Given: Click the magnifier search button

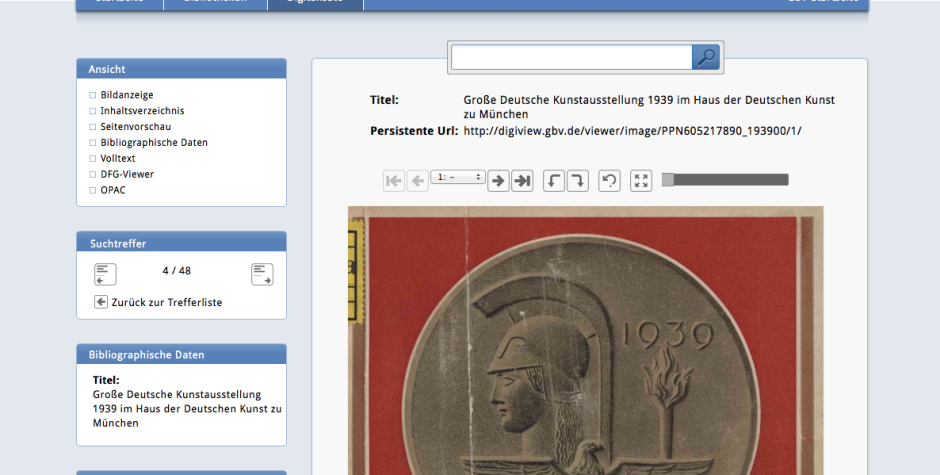Looking at the screenshot, I should [706, 58].
